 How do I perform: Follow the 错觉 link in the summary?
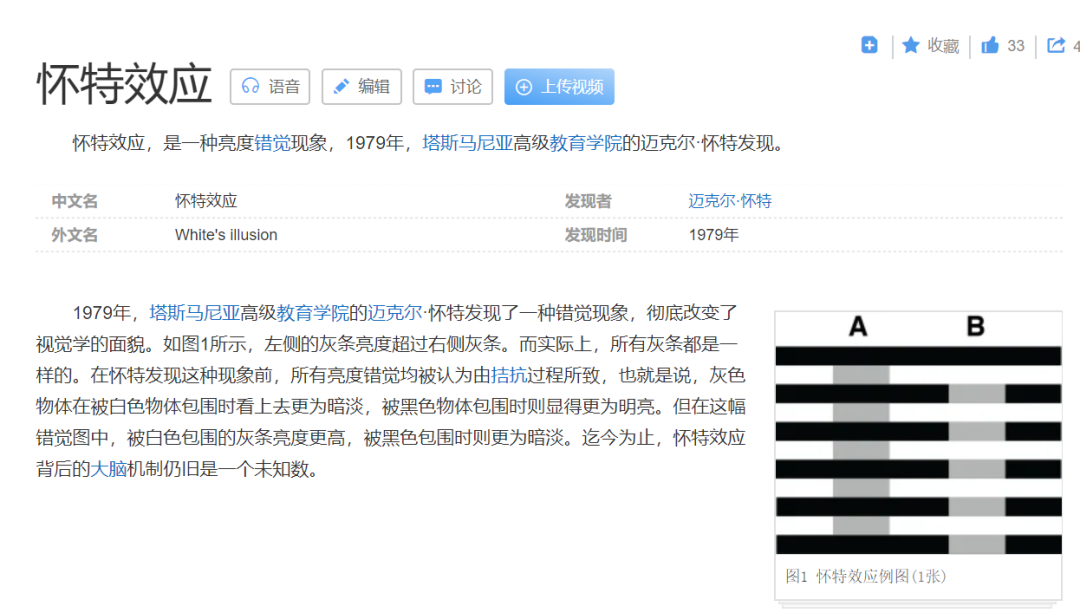[x=273, y=143]
